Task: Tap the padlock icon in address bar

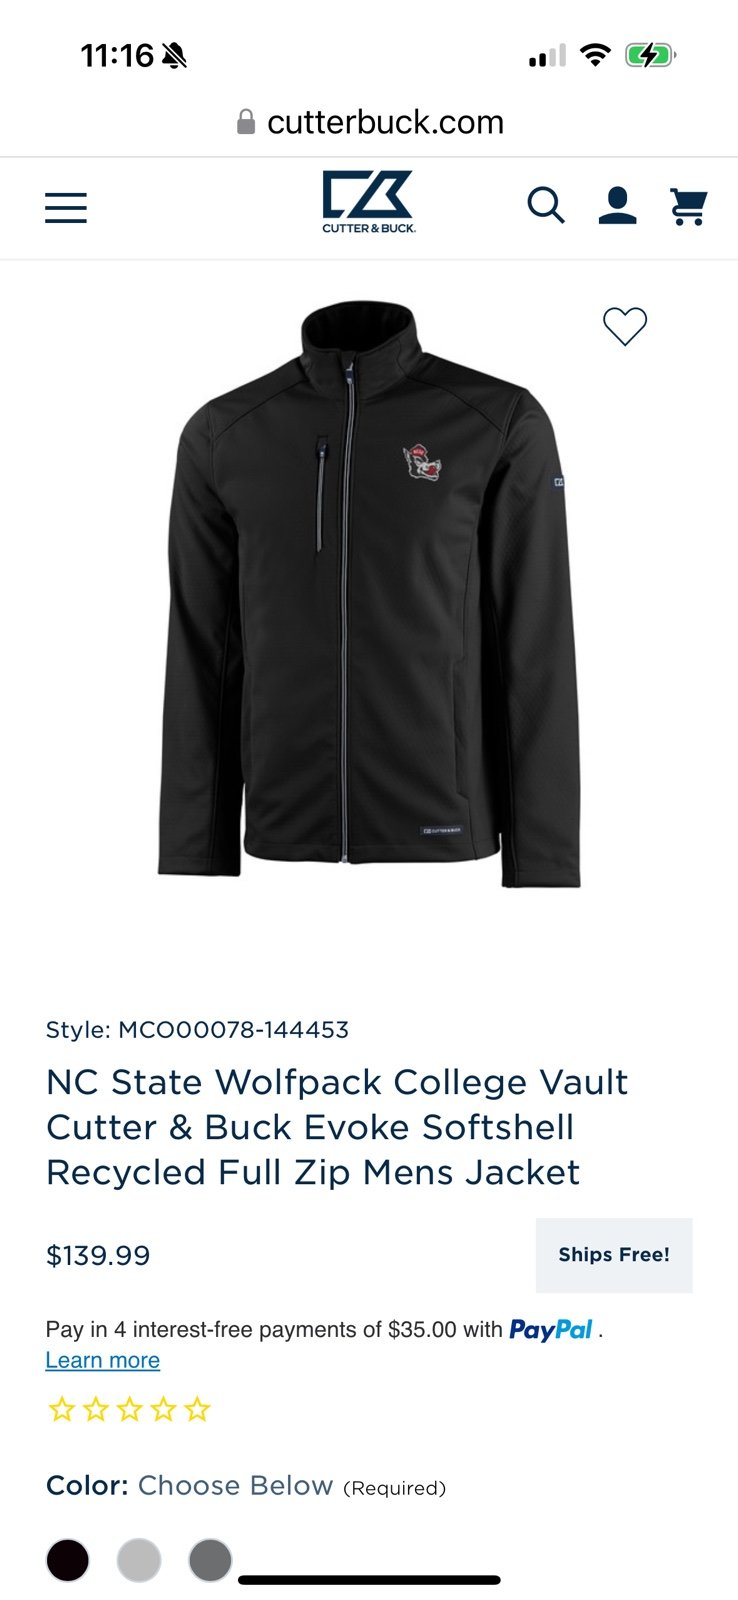Action: 246,122
